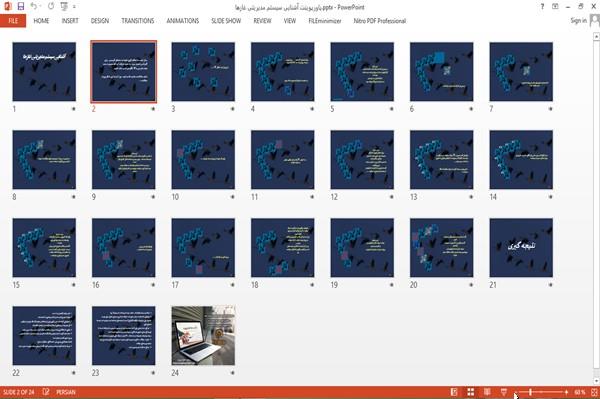600x399 pixels.
Task: Open the Nitro PDF Professional tab
Action: [380, 21]
